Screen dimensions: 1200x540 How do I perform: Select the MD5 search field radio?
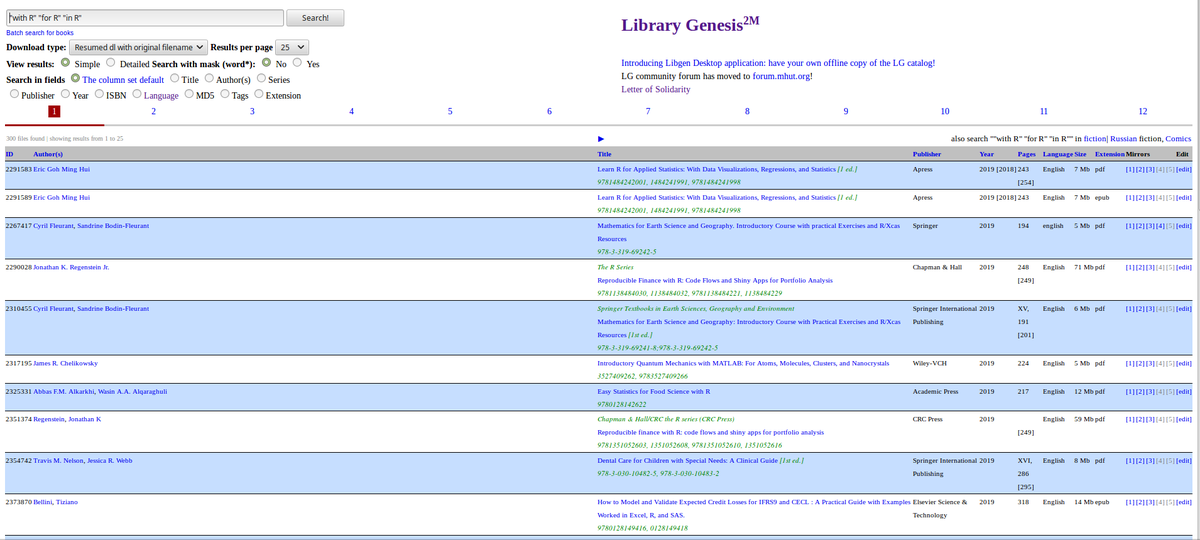pos(190,95)
